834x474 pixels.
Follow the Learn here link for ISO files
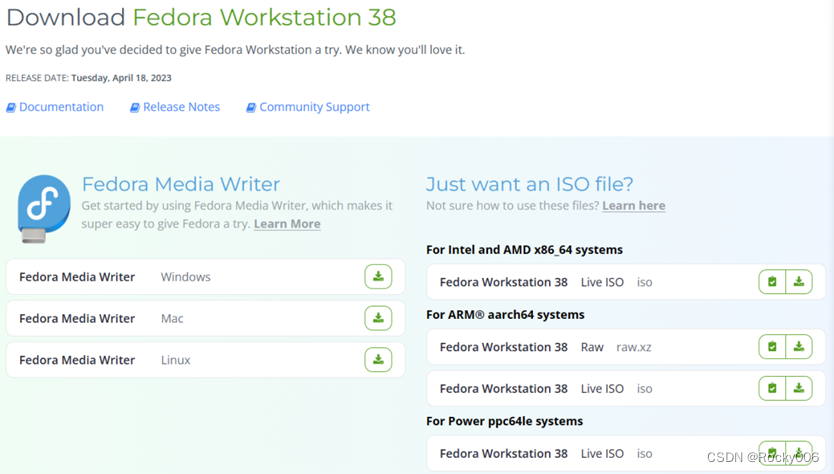tap(633, 206)
